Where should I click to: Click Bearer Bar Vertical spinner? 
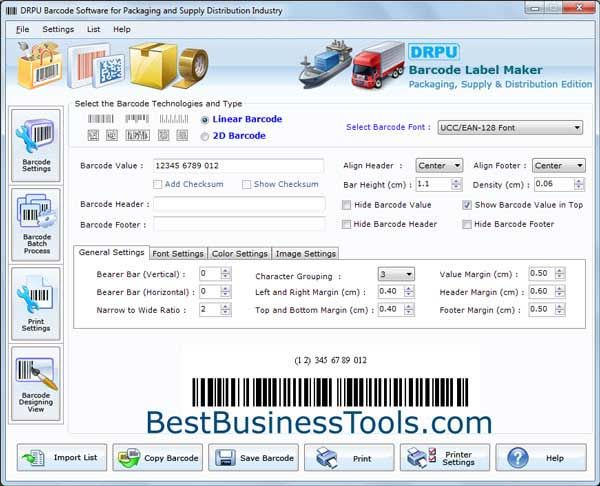click(225, 274)
